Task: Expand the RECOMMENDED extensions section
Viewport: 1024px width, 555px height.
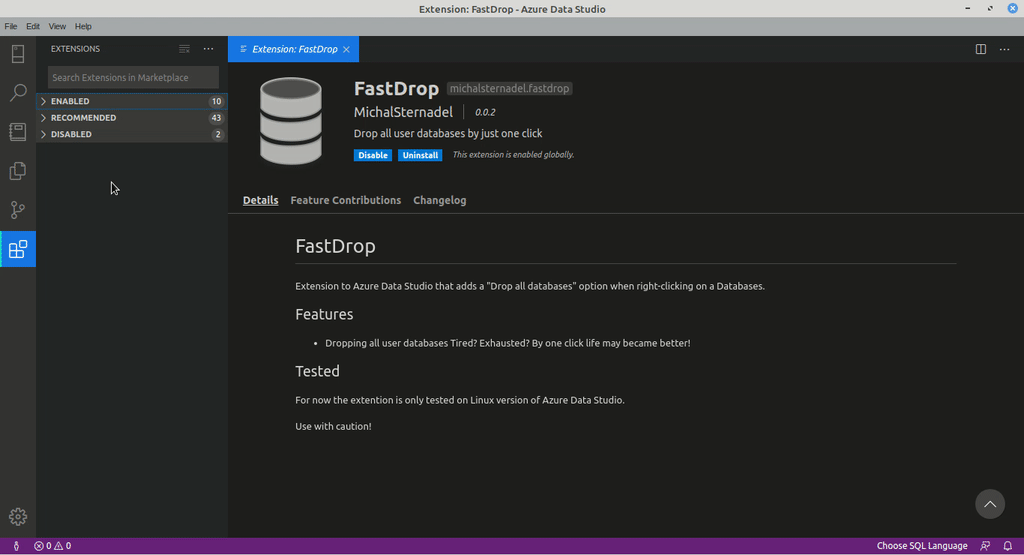Action: (x=132, y=118)
